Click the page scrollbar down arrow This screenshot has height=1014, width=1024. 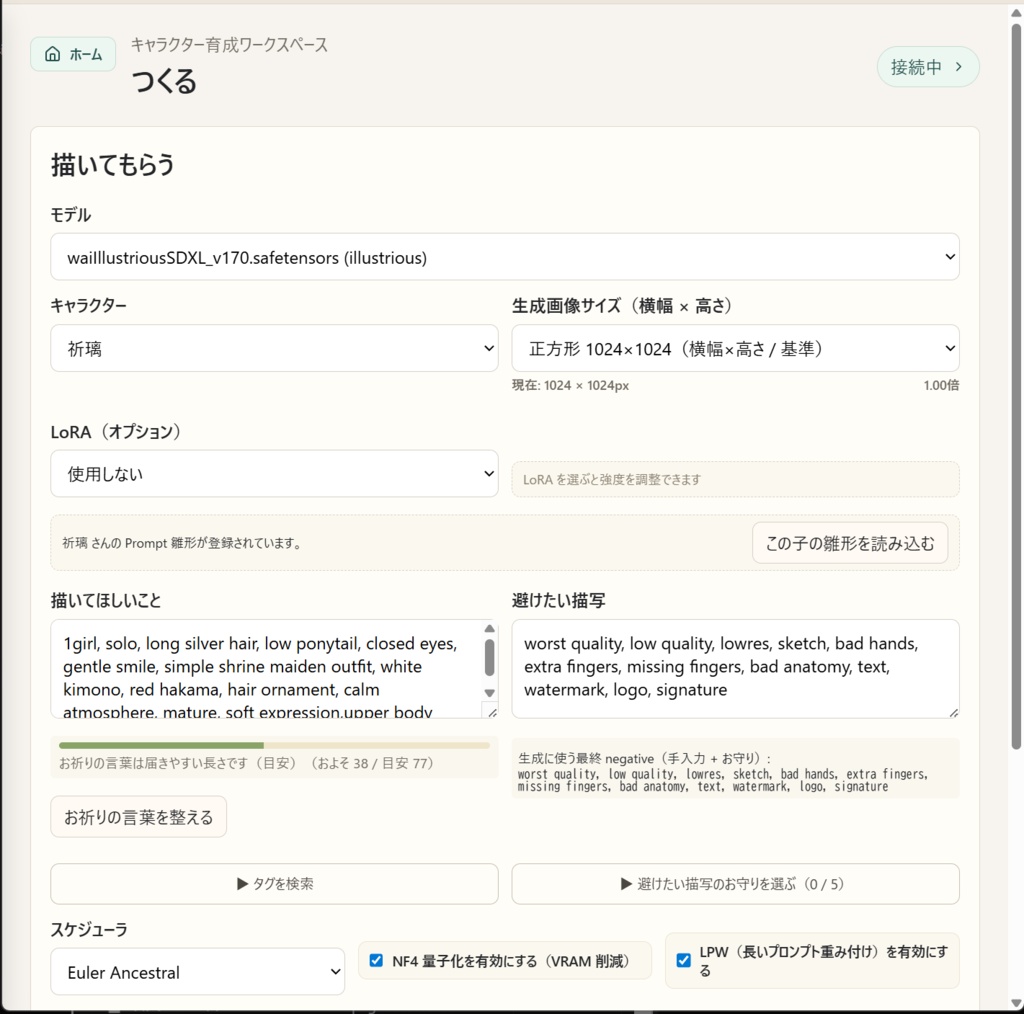[x=1016, y=1003]
